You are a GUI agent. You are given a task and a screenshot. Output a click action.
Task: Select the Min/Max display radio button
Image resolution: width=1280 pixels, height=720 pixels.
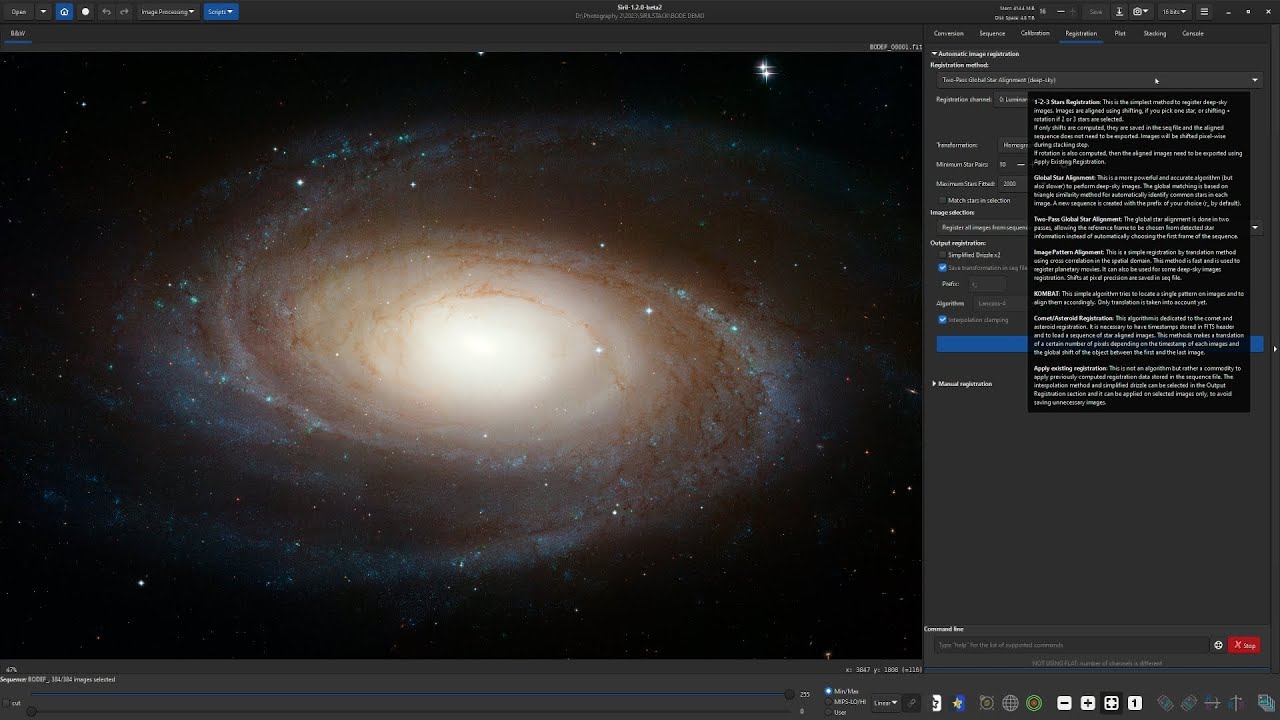[x=829, y=691]
